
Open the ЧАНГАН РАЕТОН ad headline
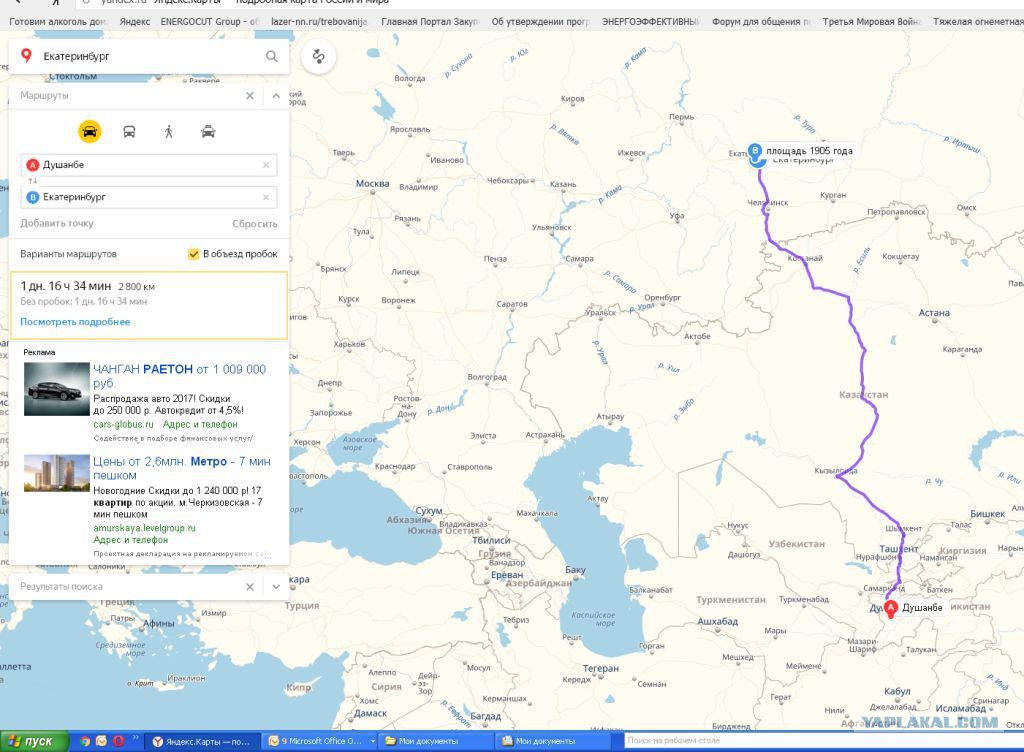point(180,376)
